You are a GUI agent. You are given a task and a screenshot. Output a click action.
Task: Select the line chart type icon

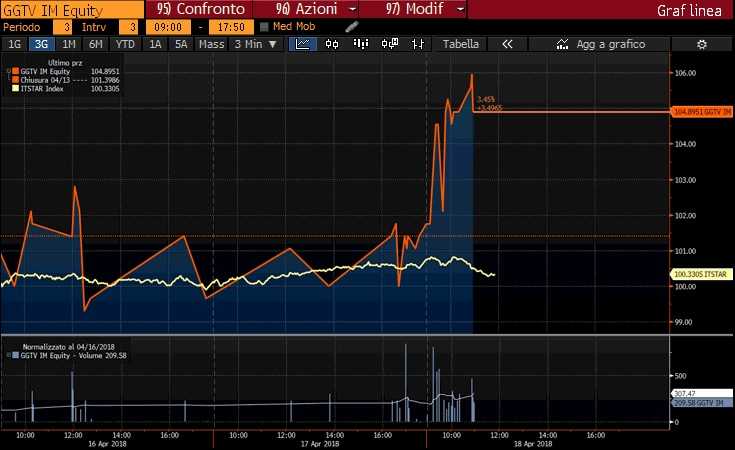[x=302, y=44]
